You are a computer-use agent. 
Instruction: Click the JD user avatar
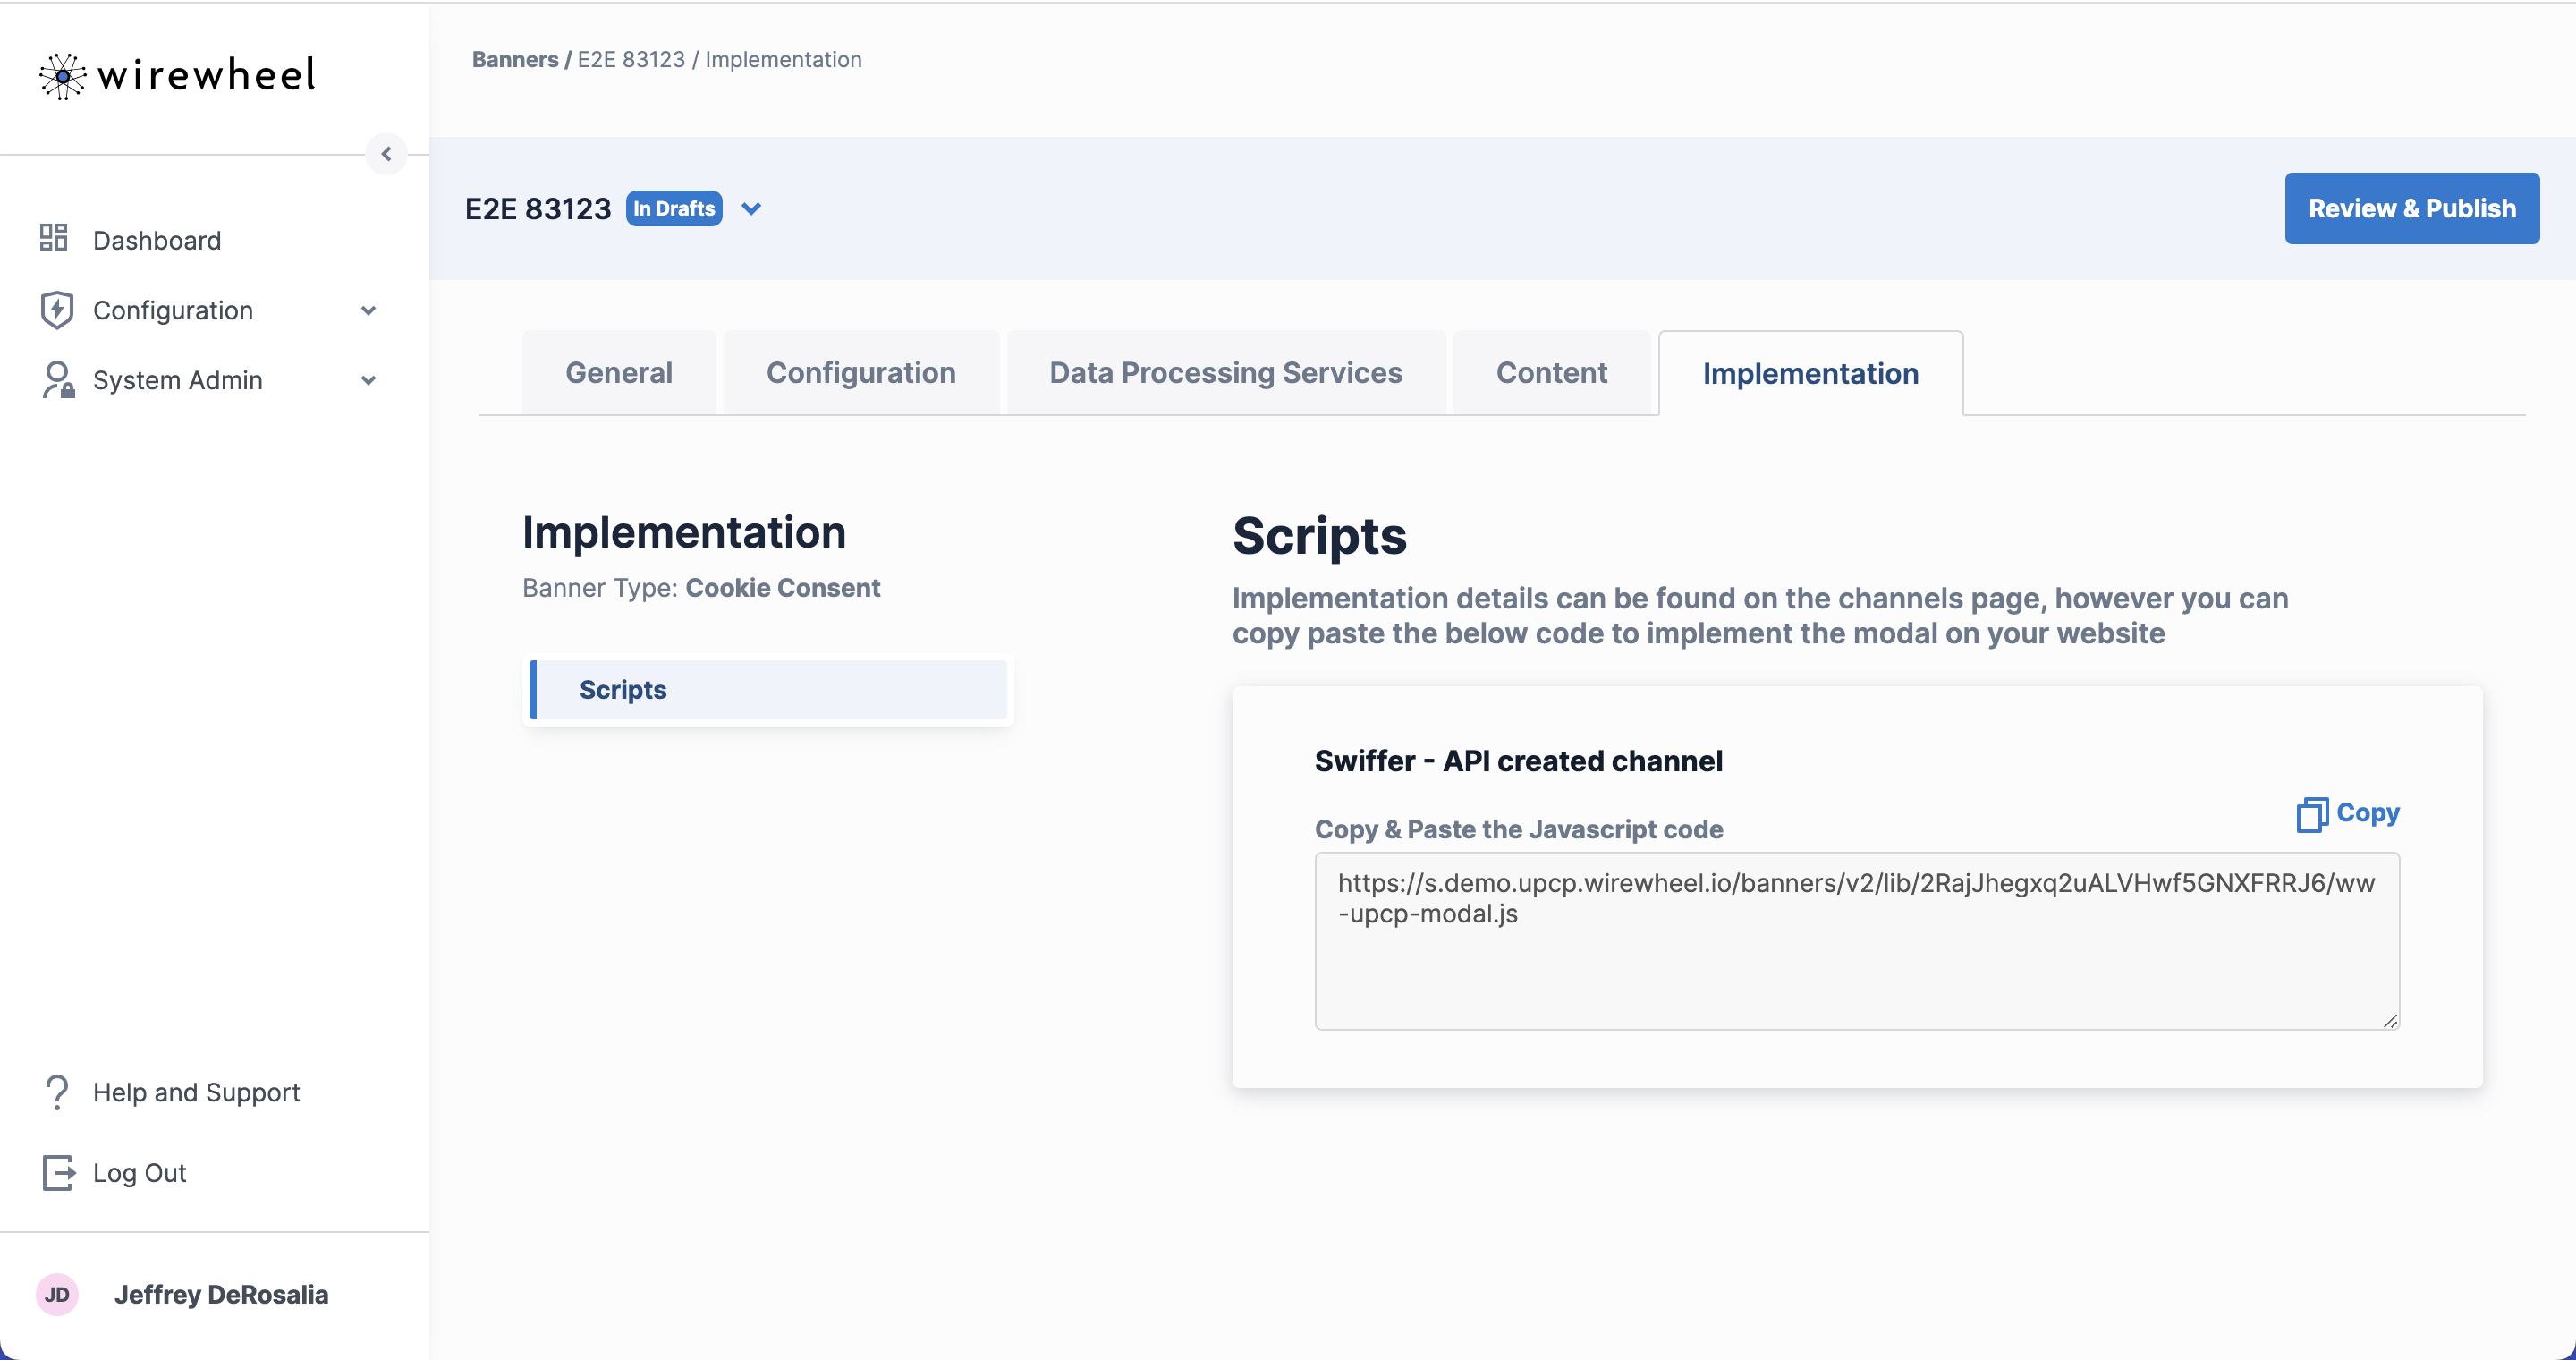coord(57,1294)
